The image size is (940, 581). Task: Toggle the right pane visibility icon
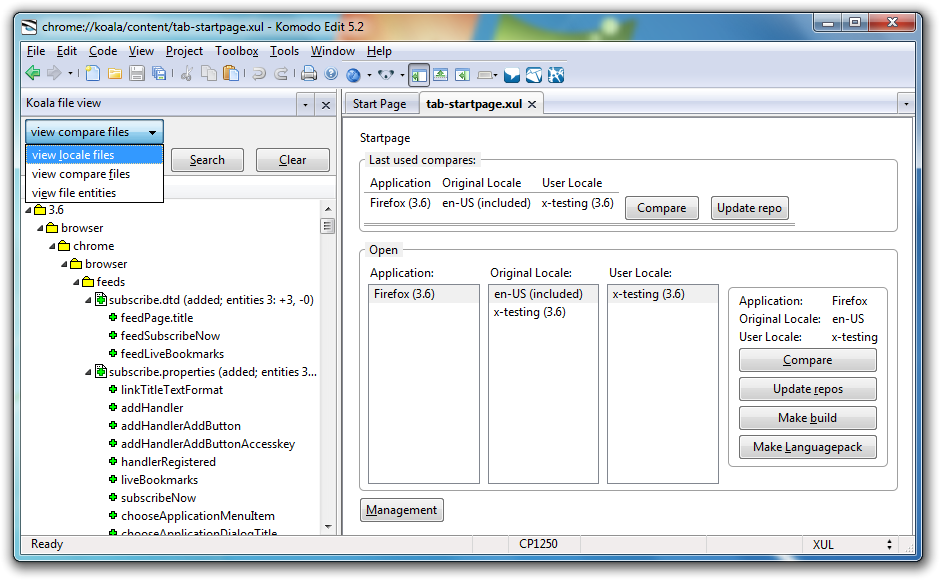pos(462,75)
